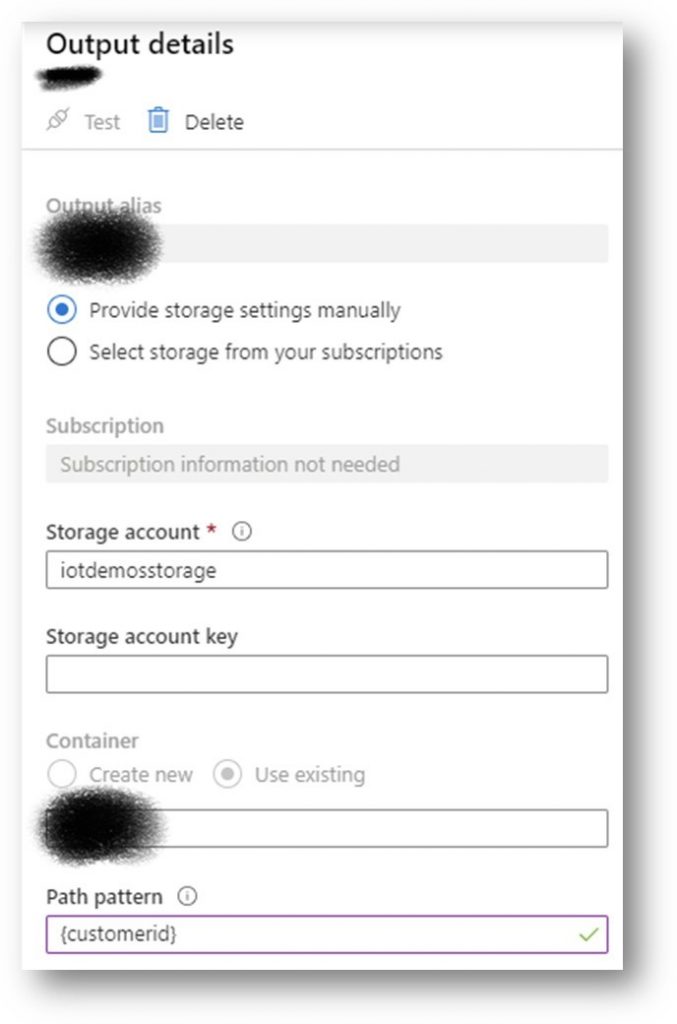Screen dimensions: 677x1024
Task: Click the Container name input box
Action: [x=327, y=829]
